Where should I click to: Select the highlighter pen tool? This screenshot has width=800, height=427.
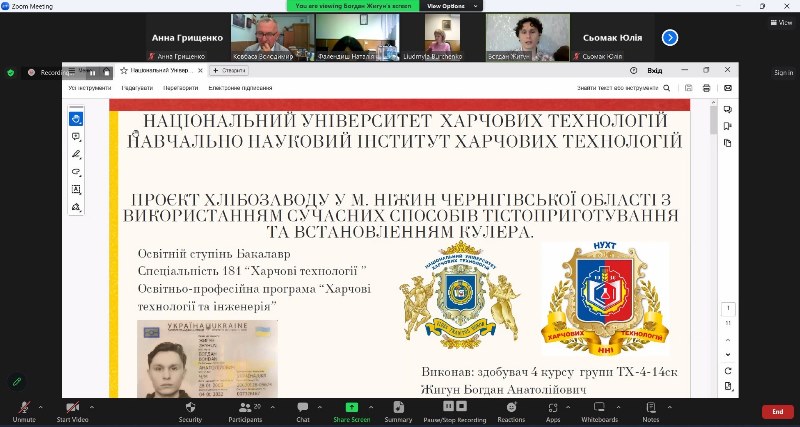(76, 154)
